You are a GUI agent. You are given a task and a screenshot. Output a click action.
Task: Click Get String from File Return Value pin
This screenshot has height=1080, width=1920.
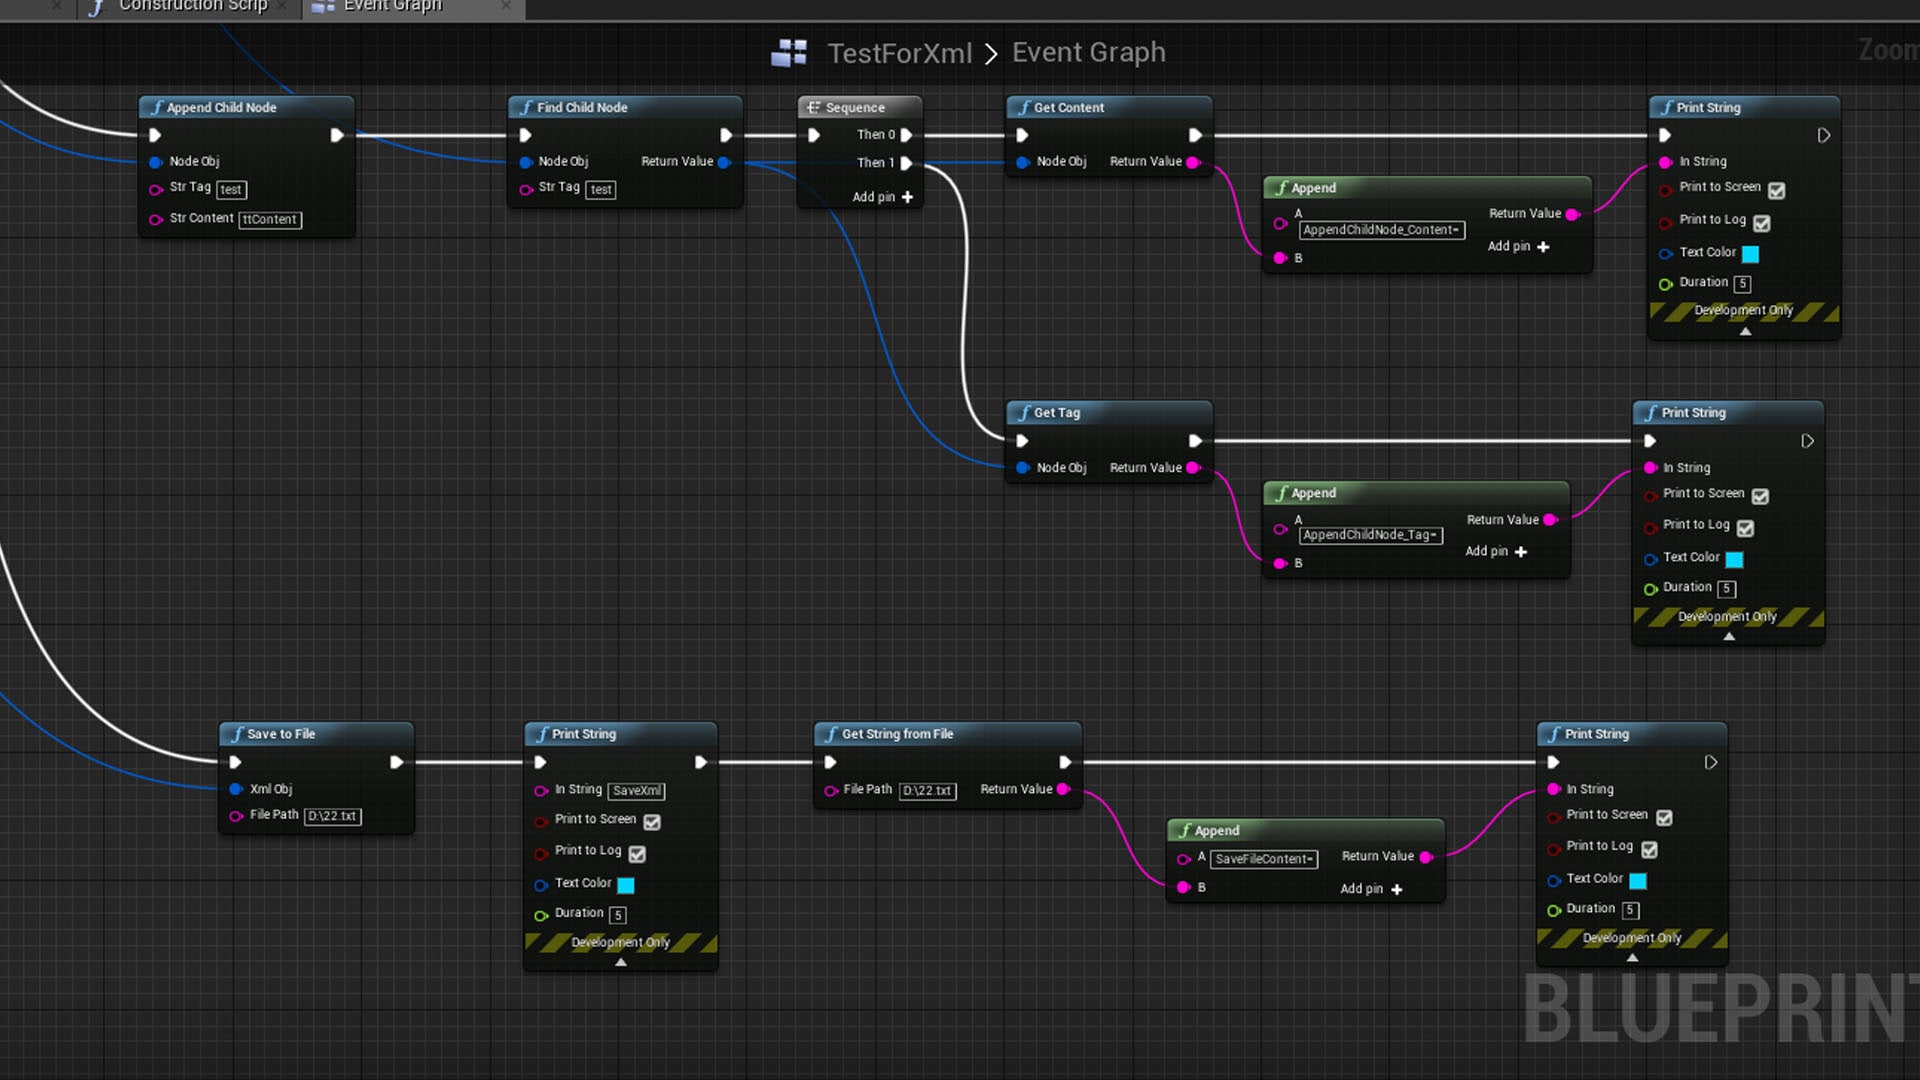1064,789
